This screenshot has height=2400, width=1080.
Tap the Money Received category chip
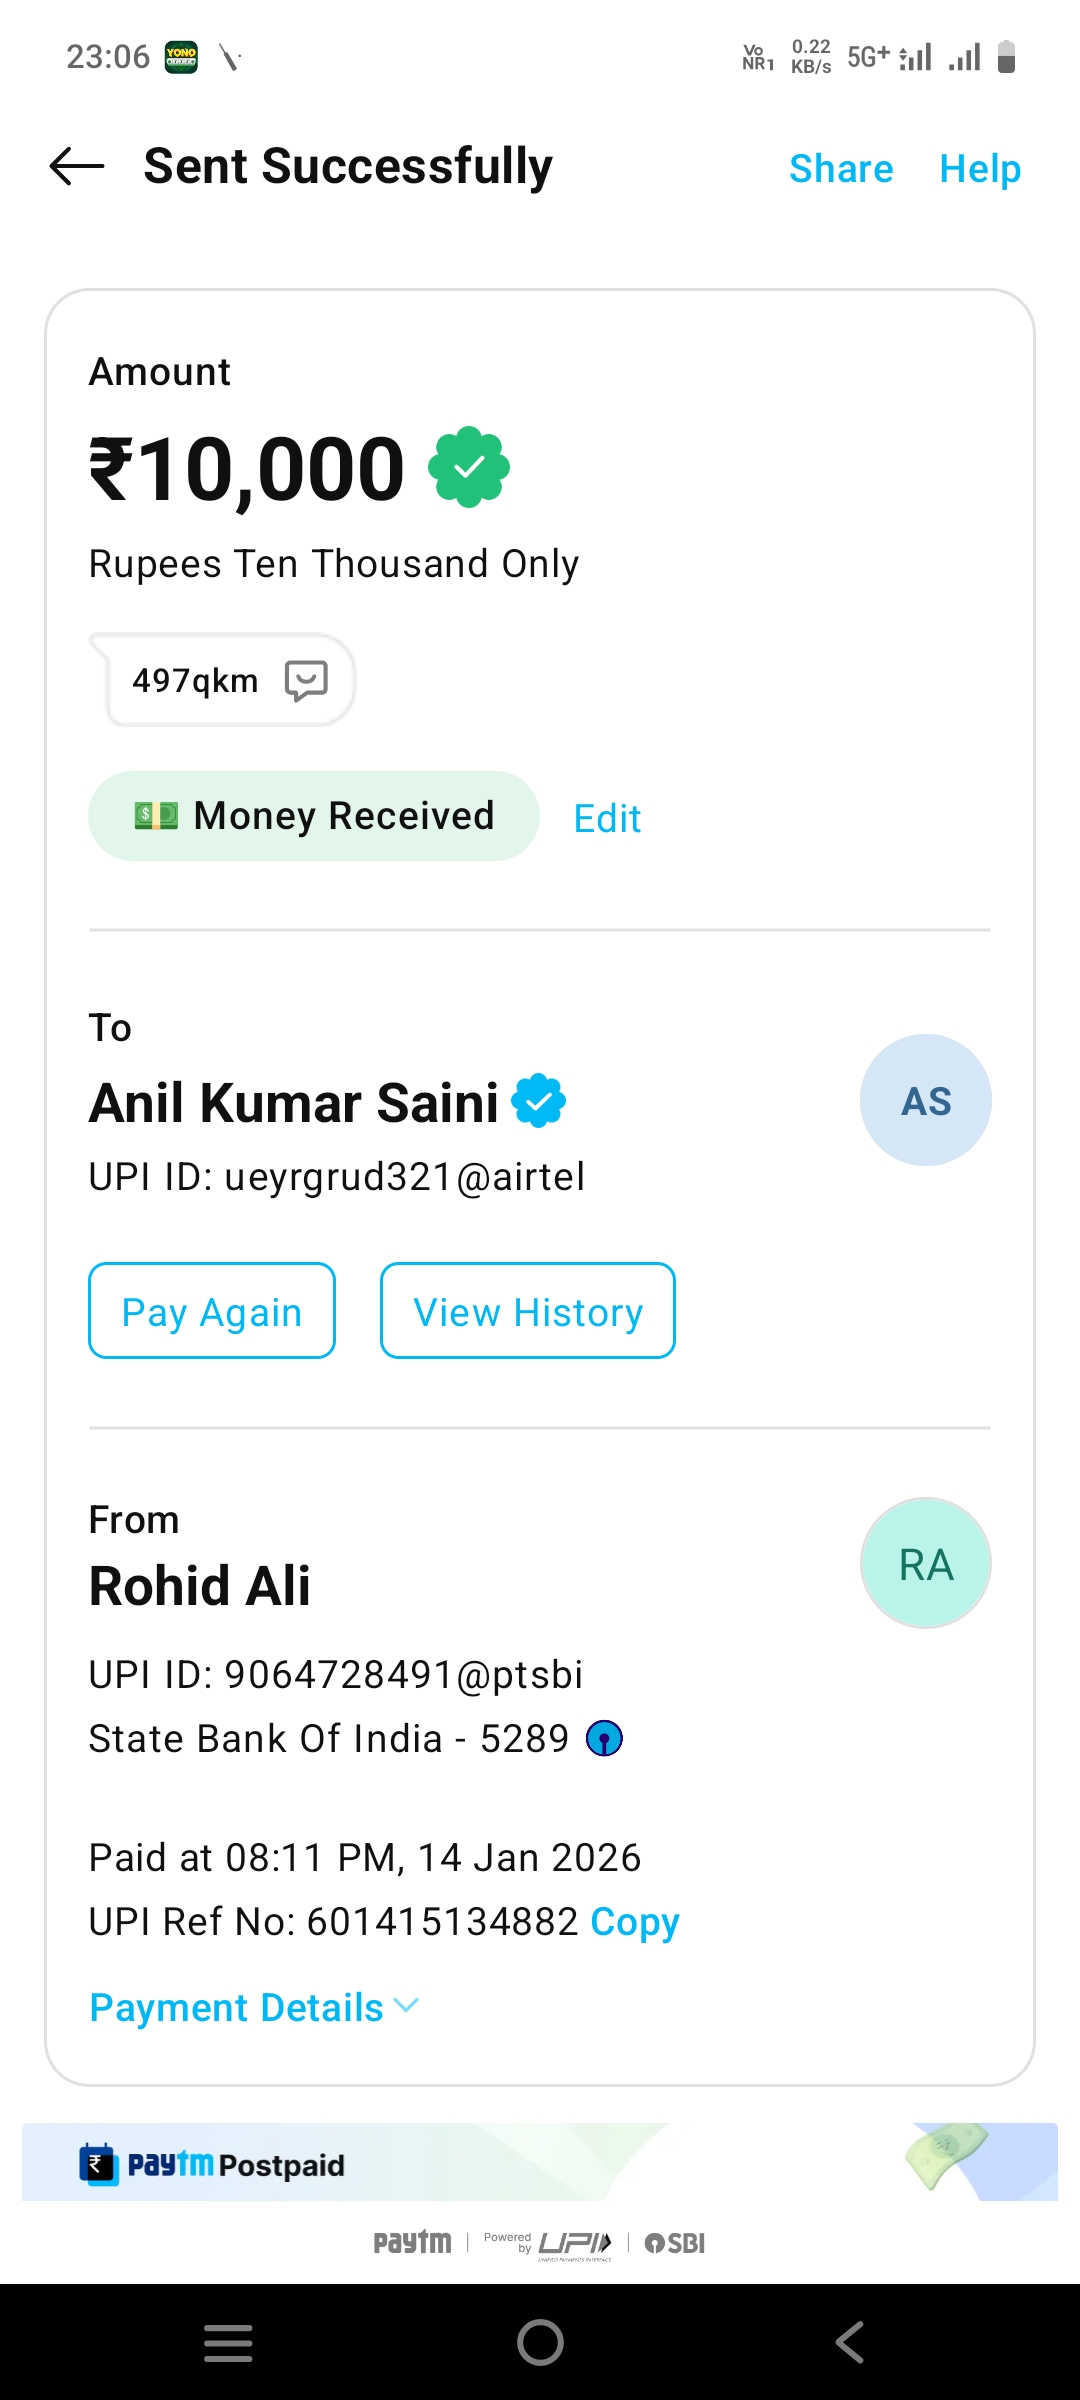pos(314,816)
